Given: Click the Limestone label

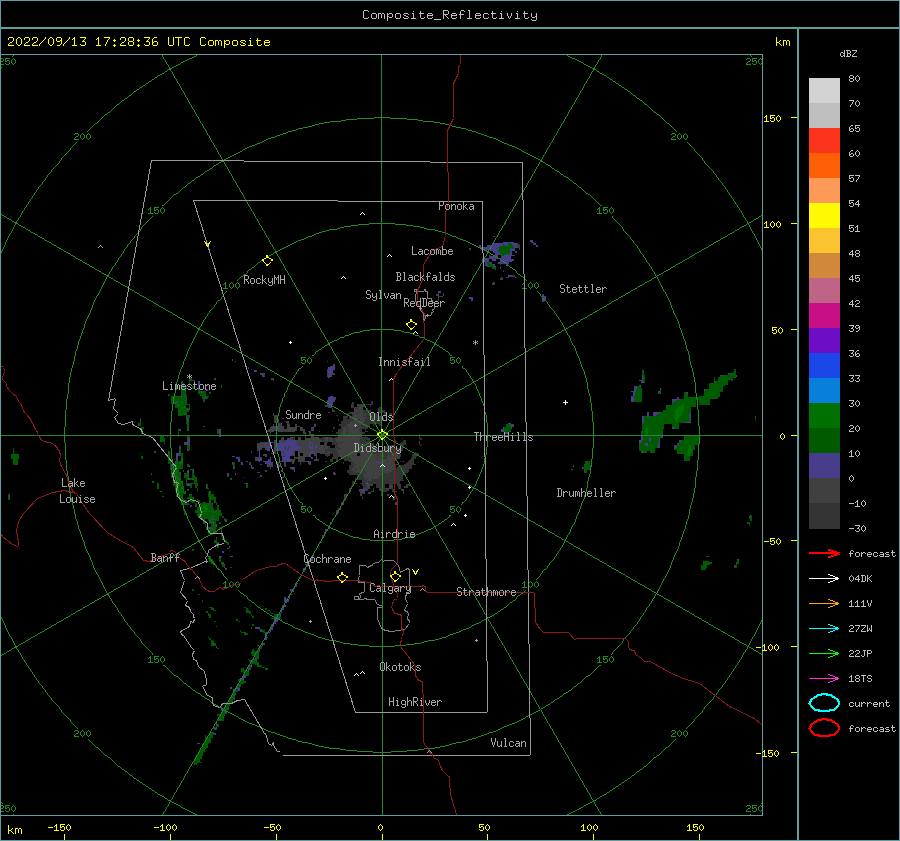Looking at the screenshot, I should (x=189, y=386).
